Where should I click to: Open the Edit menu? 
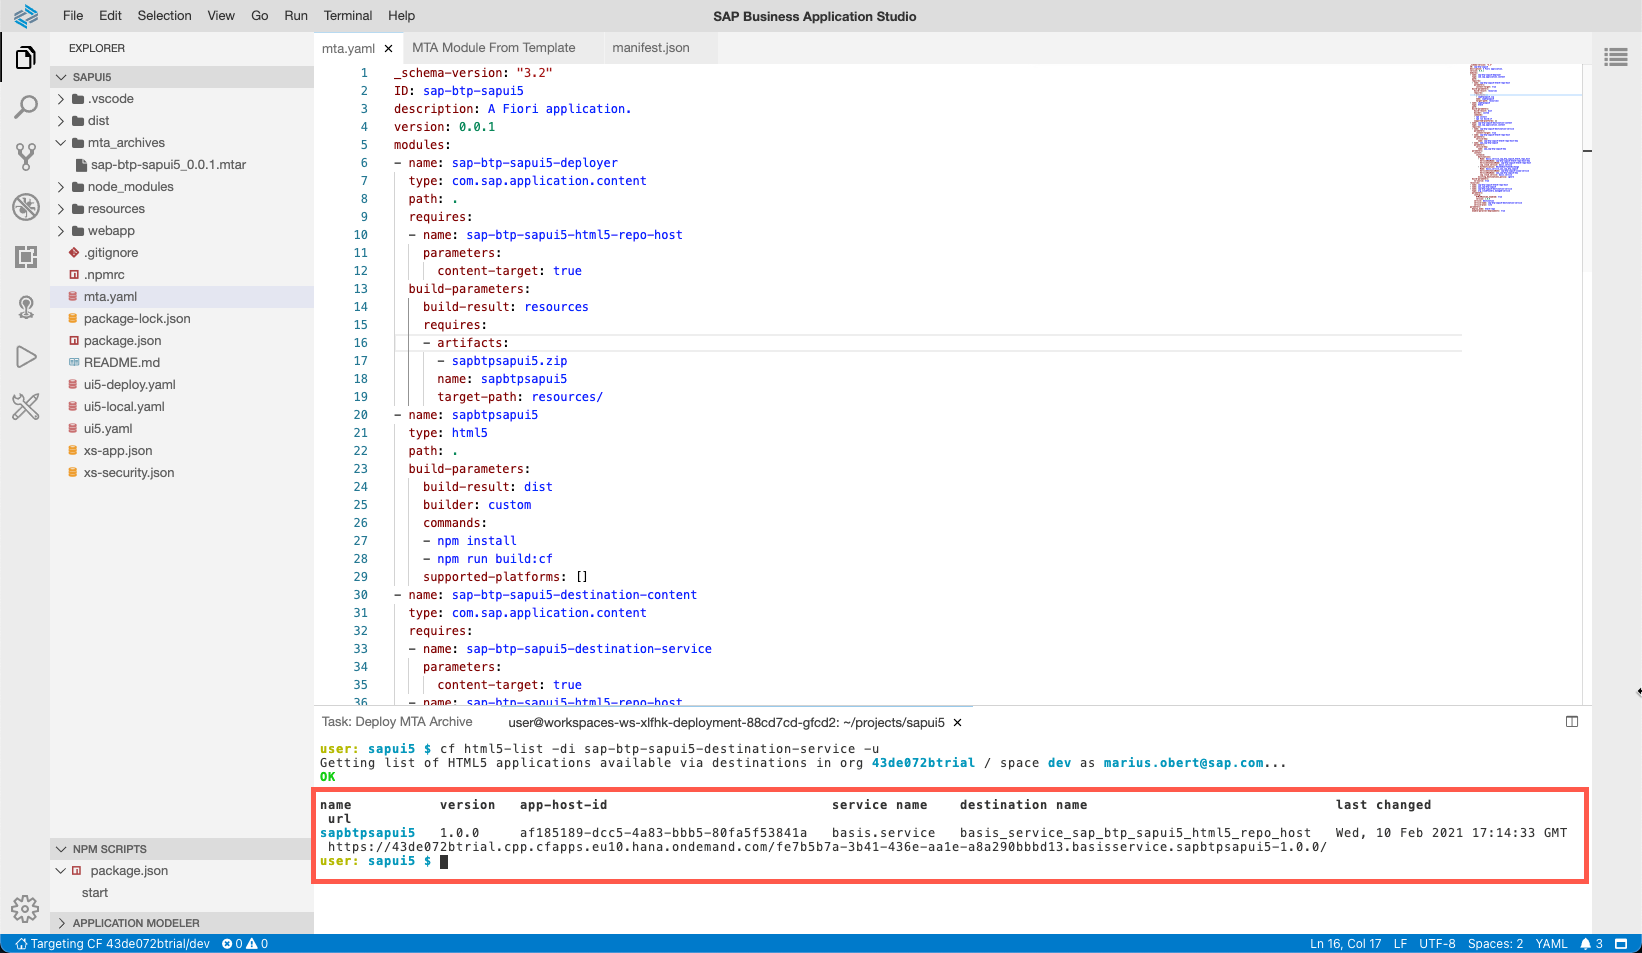111,16
